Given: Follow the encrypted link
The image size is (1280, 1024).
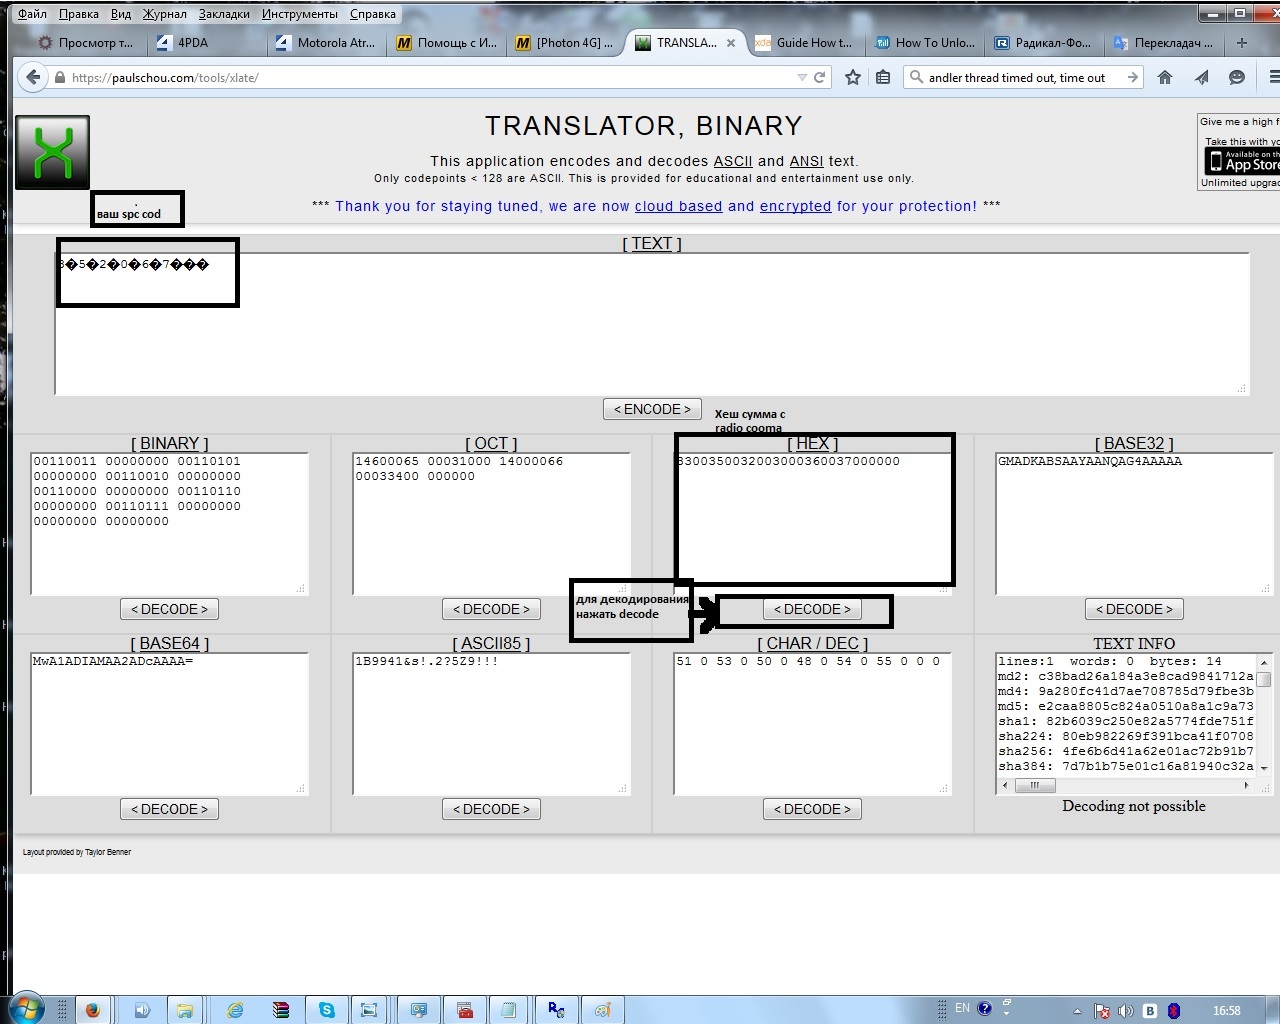Looking at the screenshot, I should point(795,206).
